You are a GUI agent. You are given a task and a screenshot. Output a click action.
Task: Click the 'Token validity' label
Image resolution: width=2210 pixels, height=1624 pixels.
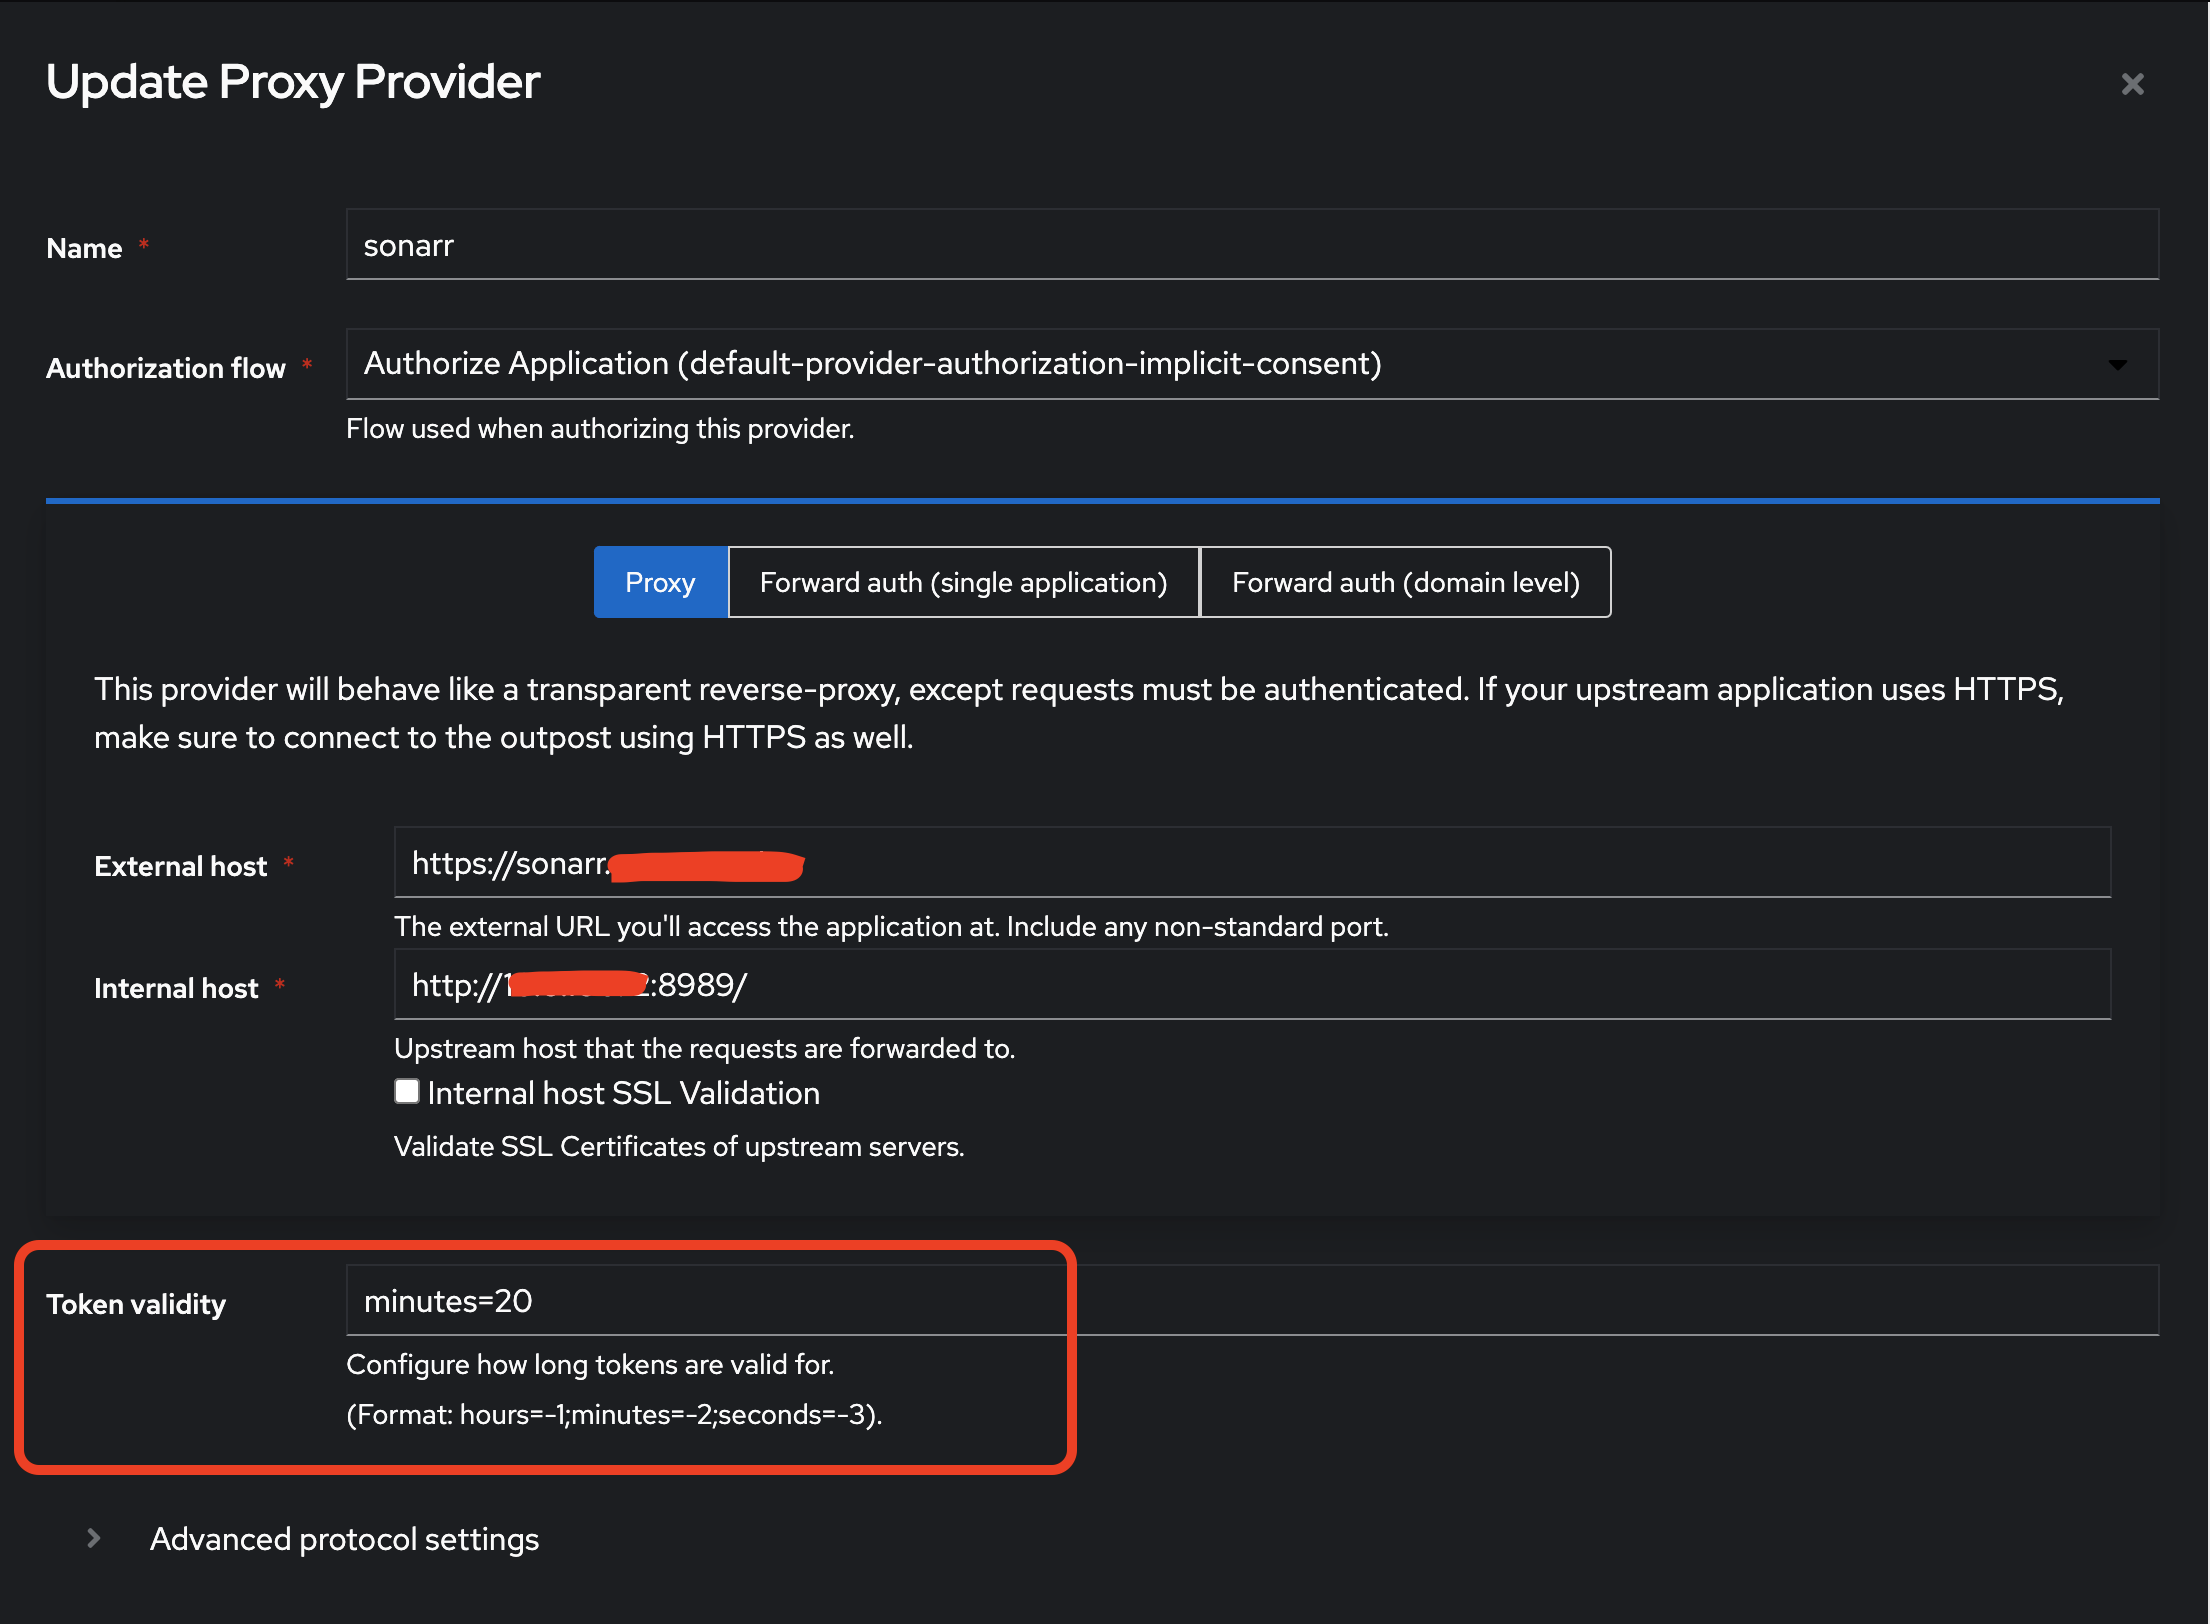click(136, 1304)
